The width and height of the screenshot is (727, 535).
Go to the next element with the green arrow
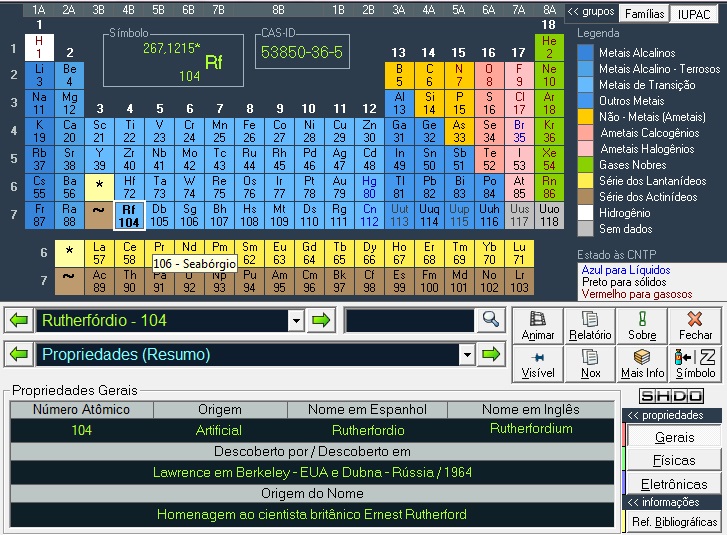pos(320,320)
